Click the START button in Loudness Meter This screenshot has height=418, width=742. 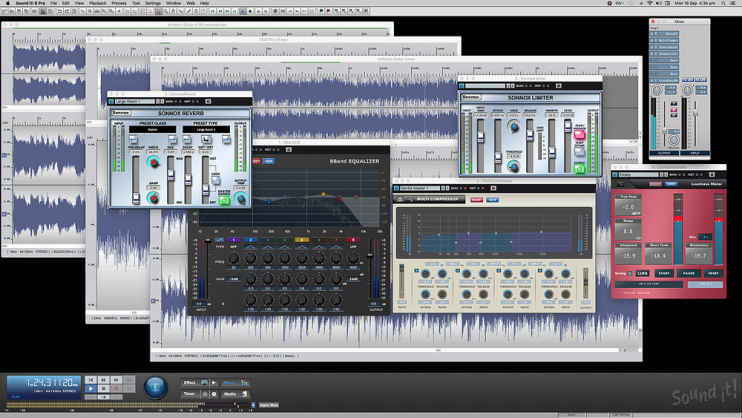click(x=663, y=272)
